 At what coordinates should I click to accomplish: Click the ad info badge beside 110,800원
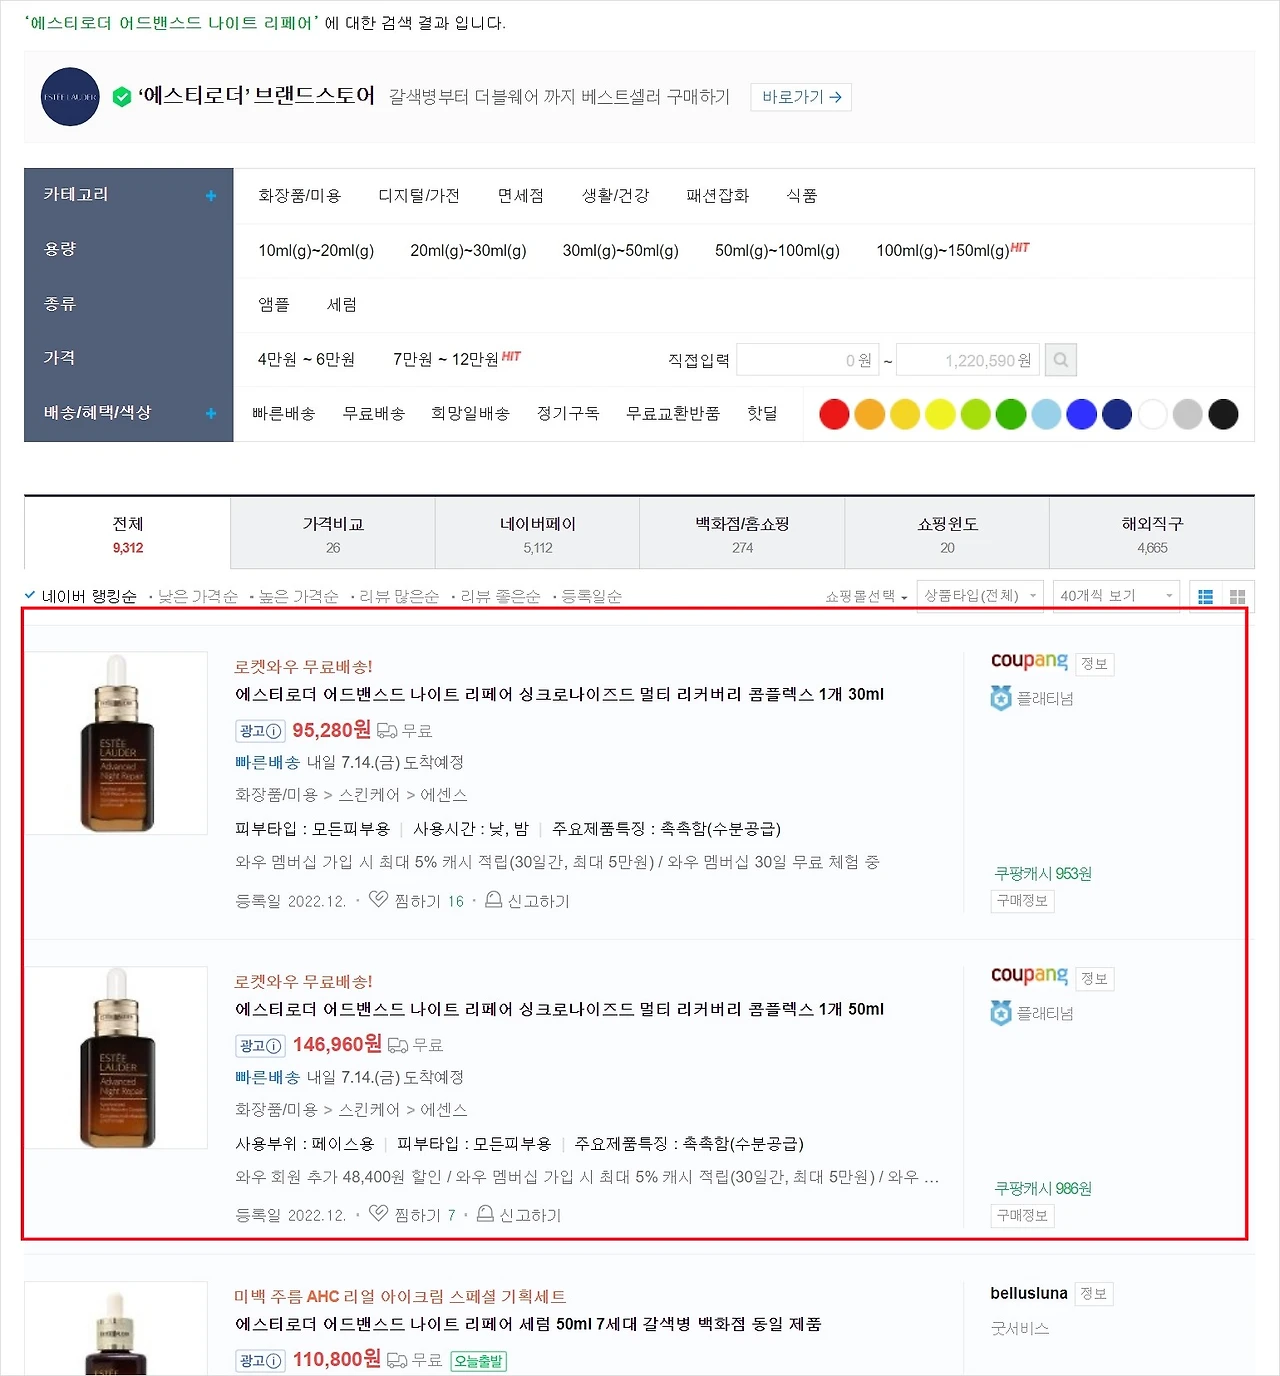[x=260, y=1361]
